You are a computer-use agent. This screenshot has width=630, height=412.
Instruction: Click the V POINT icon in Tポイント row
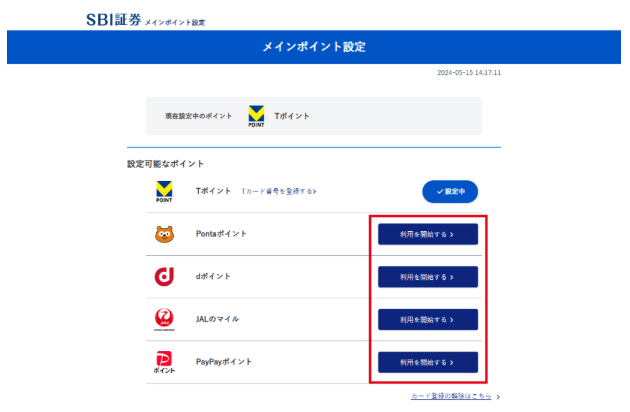point(164,191)
